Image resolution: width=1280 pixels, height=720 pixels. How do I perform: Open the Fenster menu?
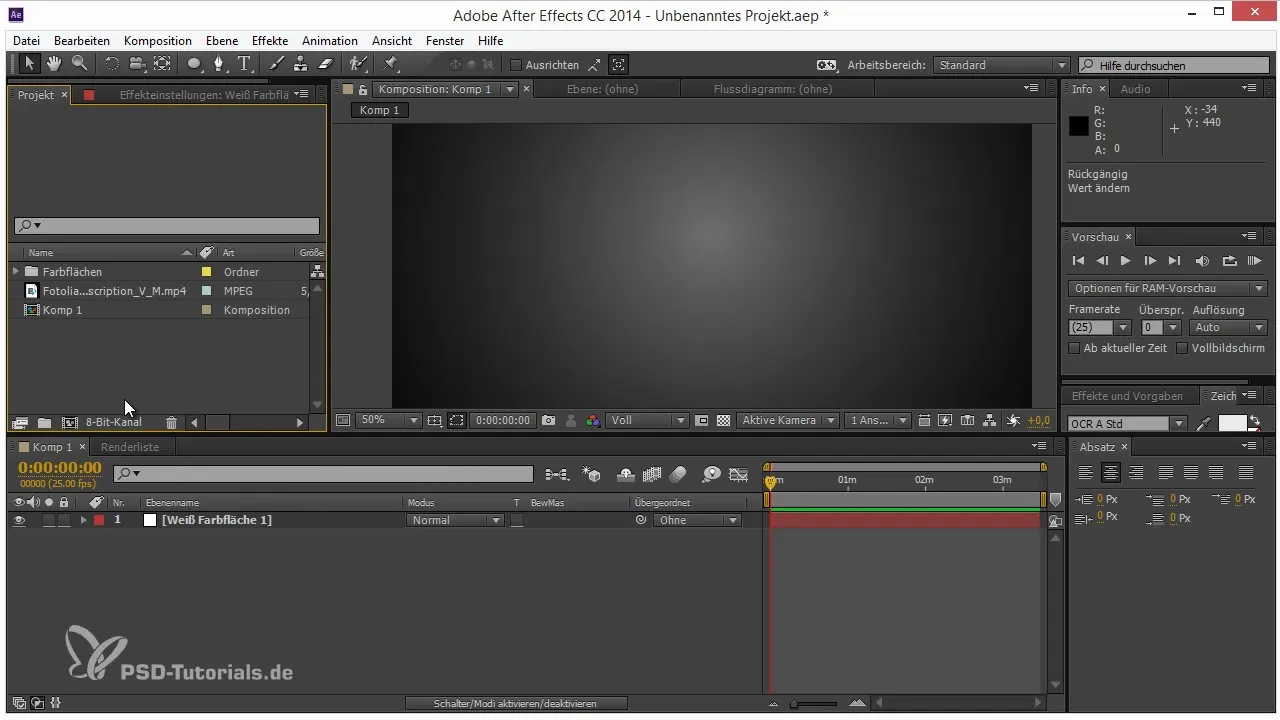tap(445, 41)
